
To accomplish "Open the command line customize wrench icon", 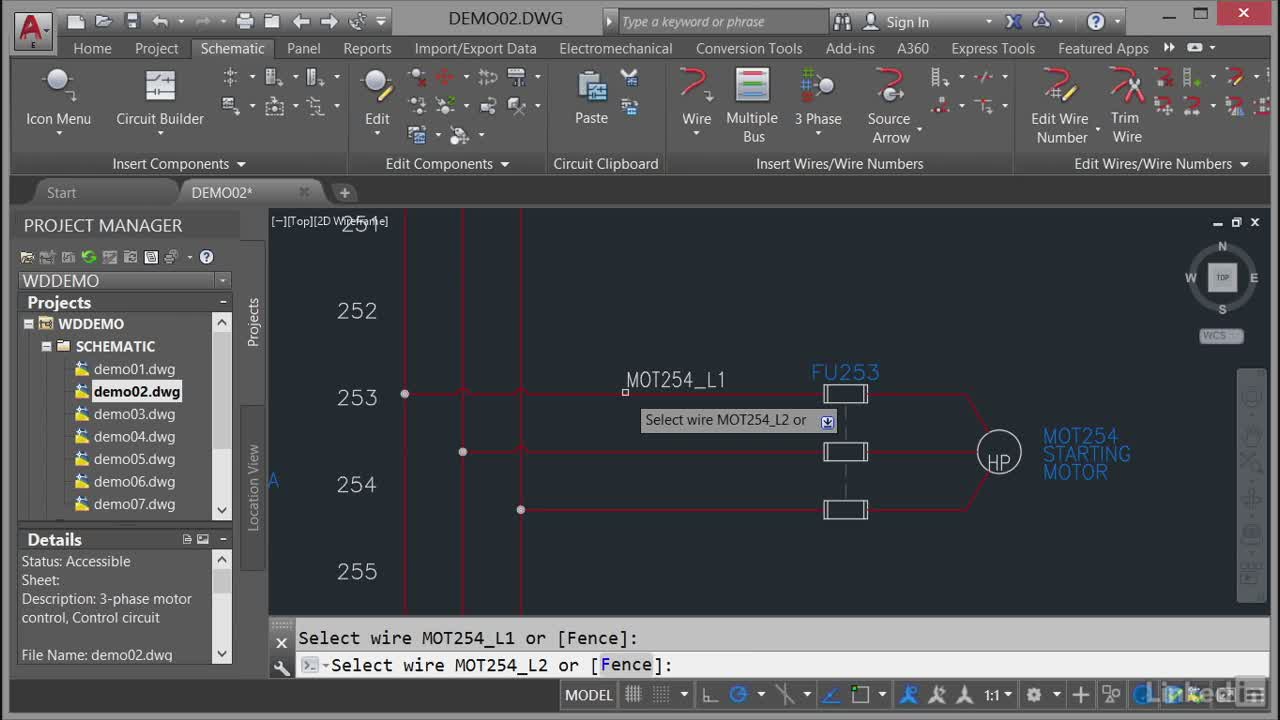I will click(282, 666).
